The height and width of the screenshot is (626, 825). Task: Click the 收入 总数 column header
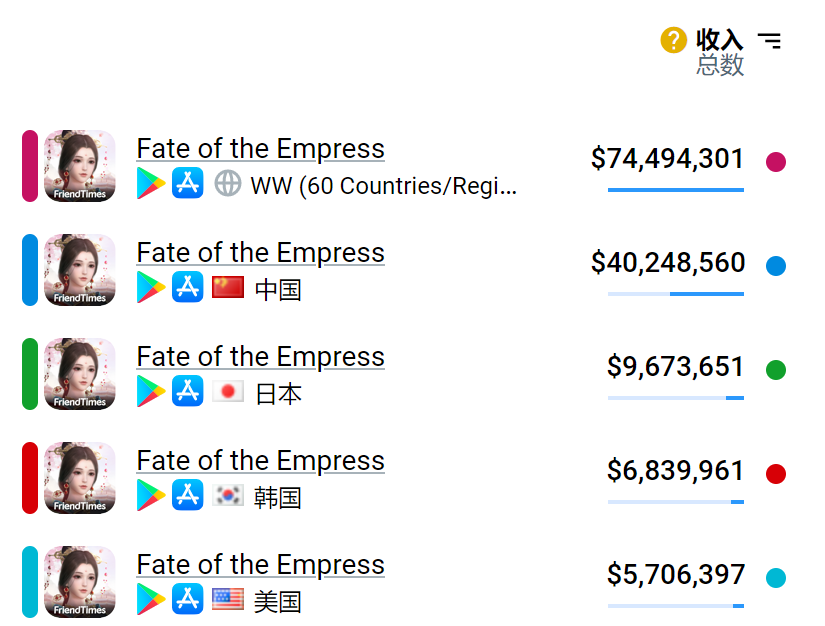[x=720, y=52]
